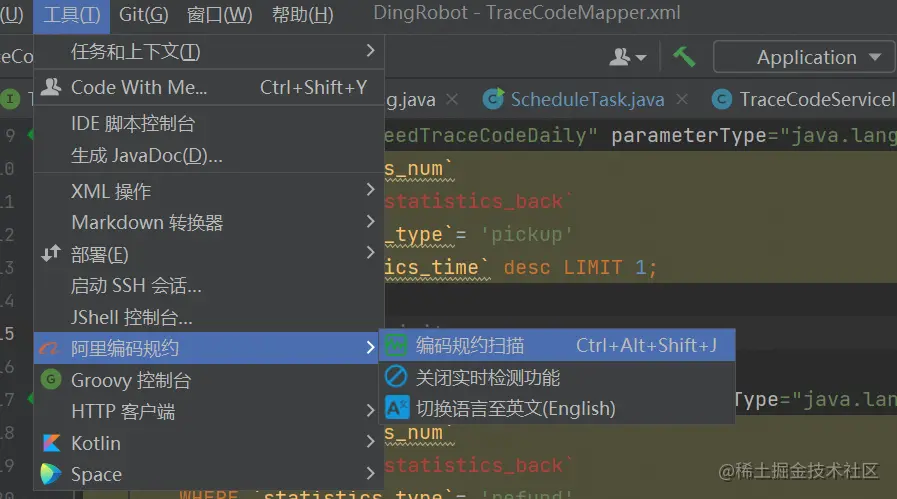This screenshot has width=897, height=499.
Task: Expand 阿里编码规约 submenu arrow
Action: (370, 347)
